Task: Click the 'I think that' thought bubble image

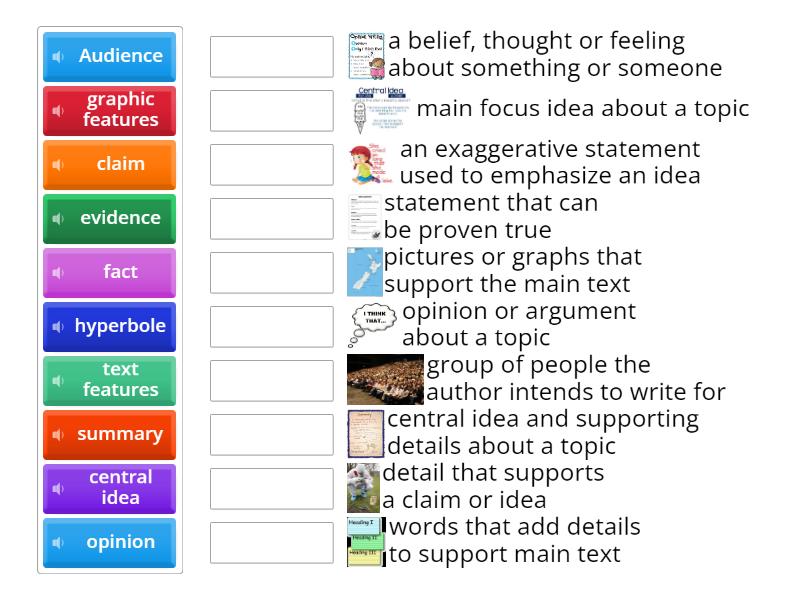Action: click(x=373, y=325)
